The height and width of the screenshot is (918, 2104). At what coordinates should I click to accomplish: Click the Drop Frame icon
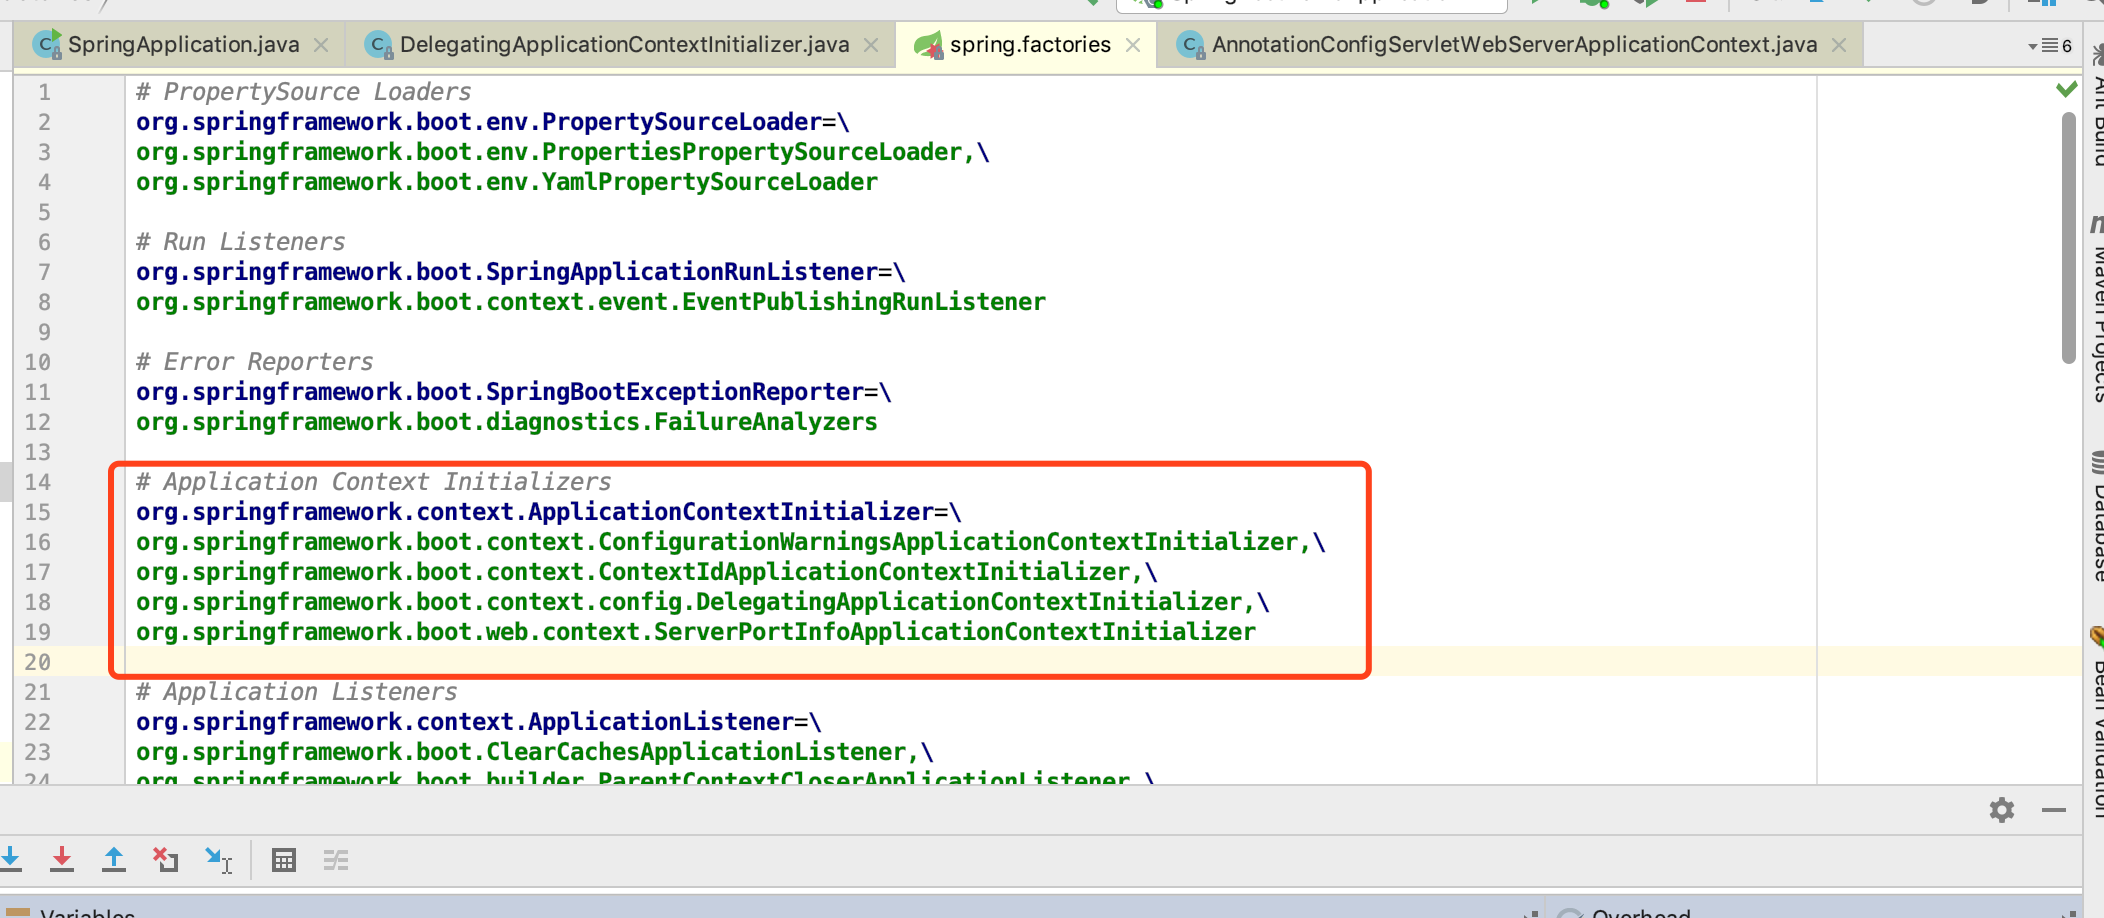pos(165,859)
